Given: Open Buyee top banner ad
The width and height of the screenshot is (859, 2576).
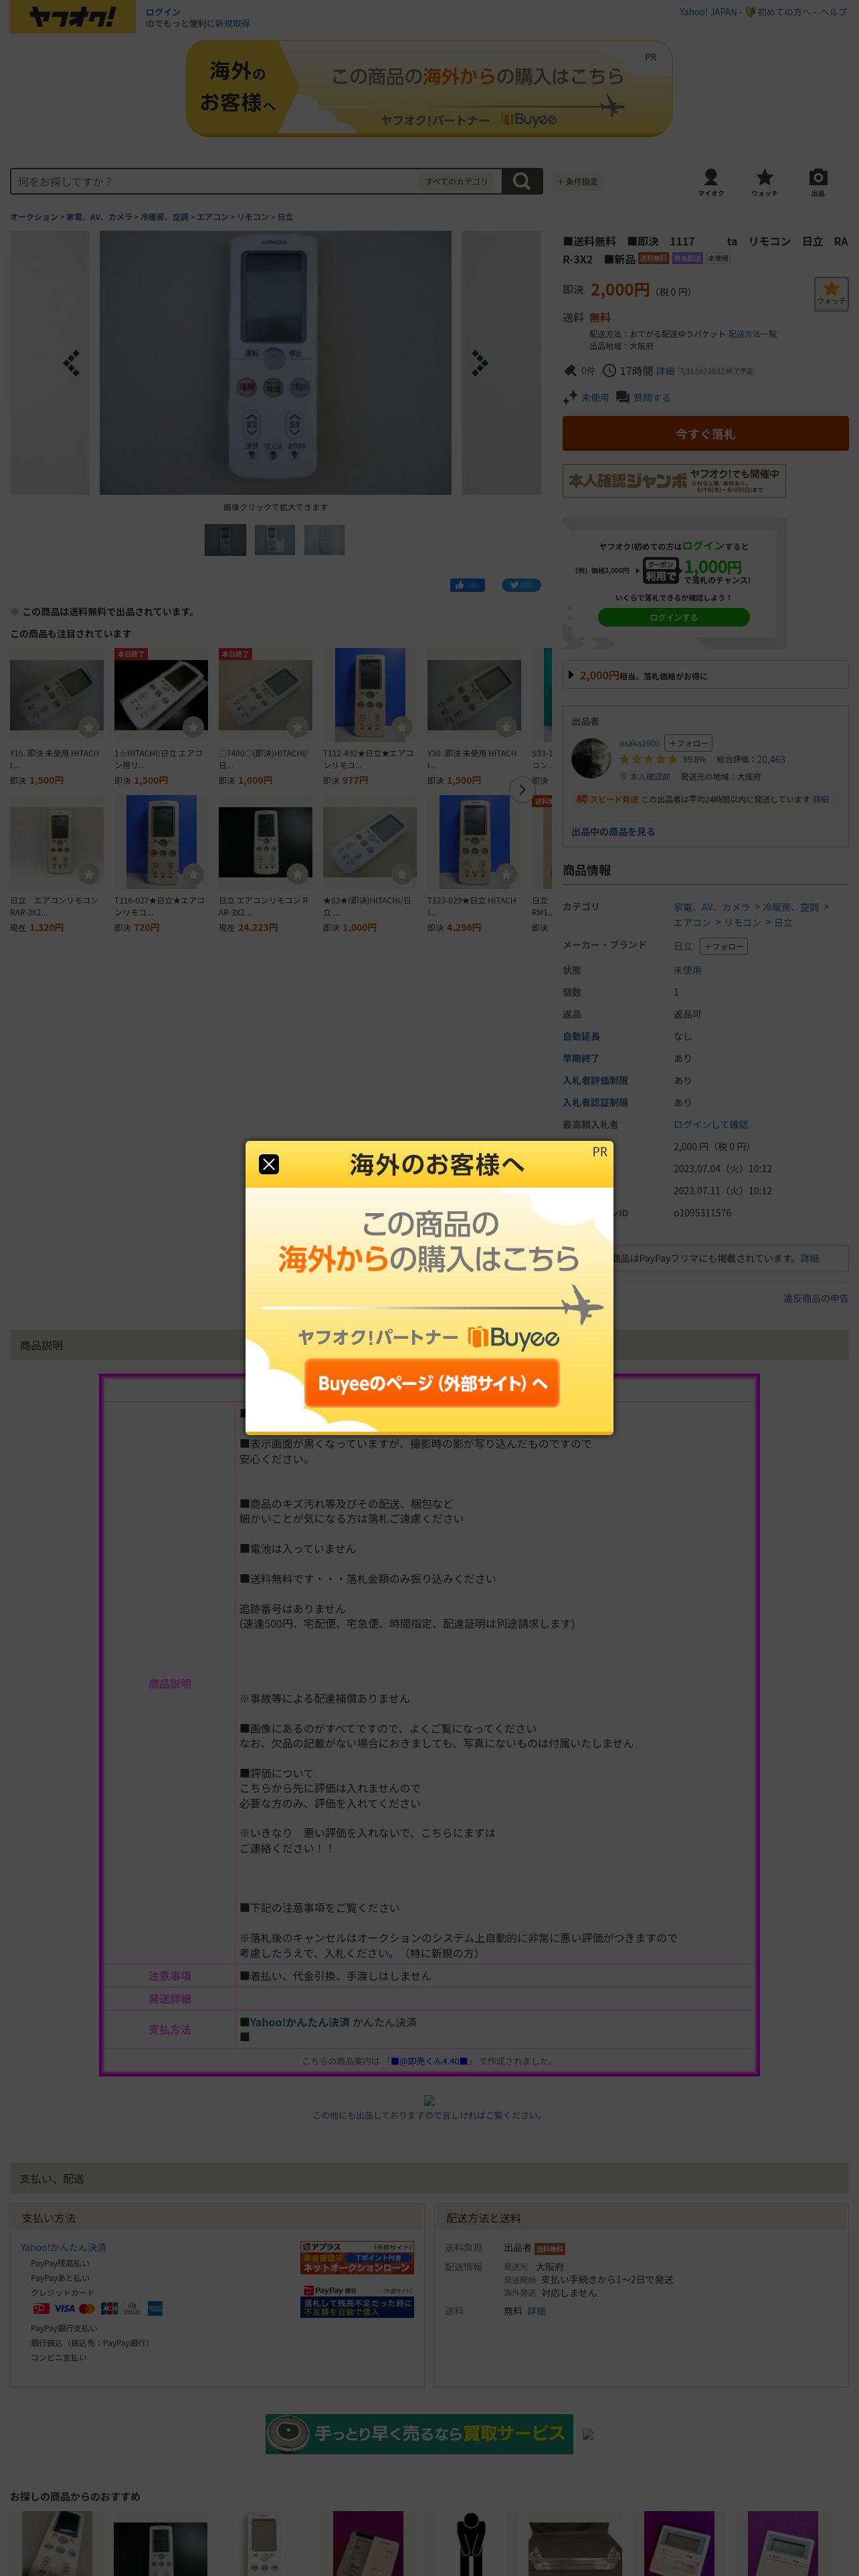Looking at the screenshot, I should 429,88.
